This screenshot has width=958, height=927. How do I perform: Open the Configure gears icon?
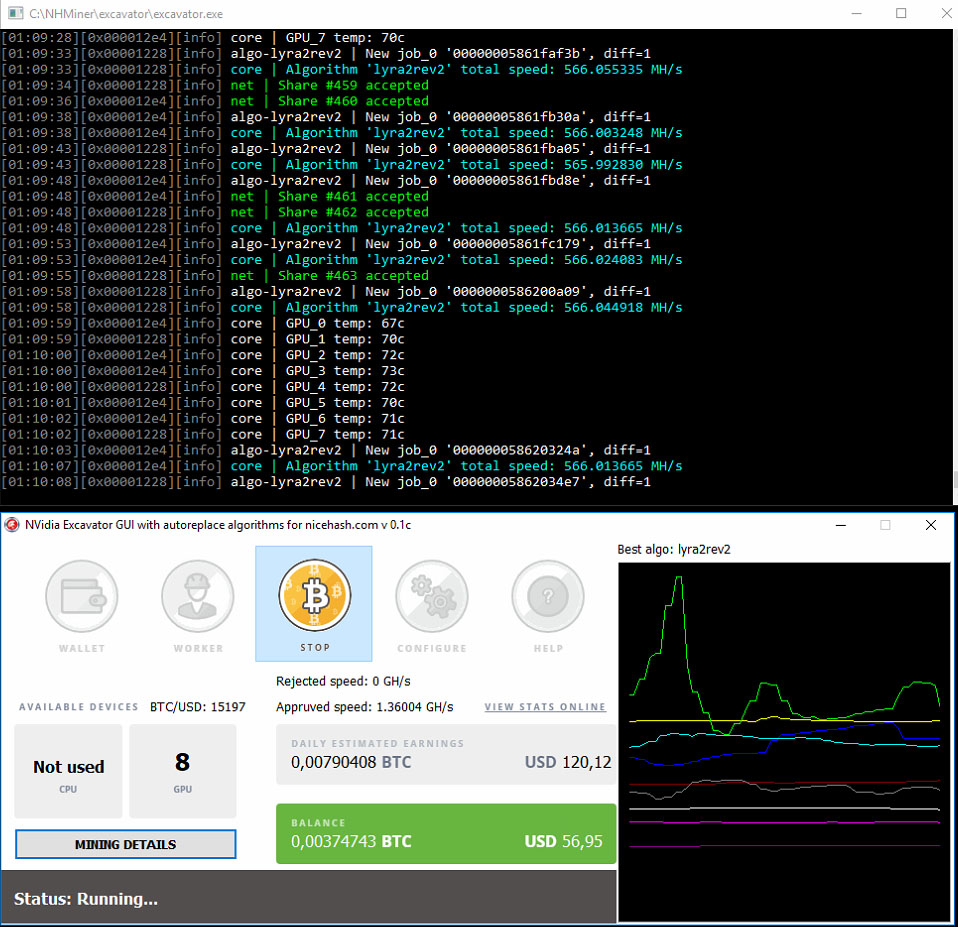(x=431, y=596)
